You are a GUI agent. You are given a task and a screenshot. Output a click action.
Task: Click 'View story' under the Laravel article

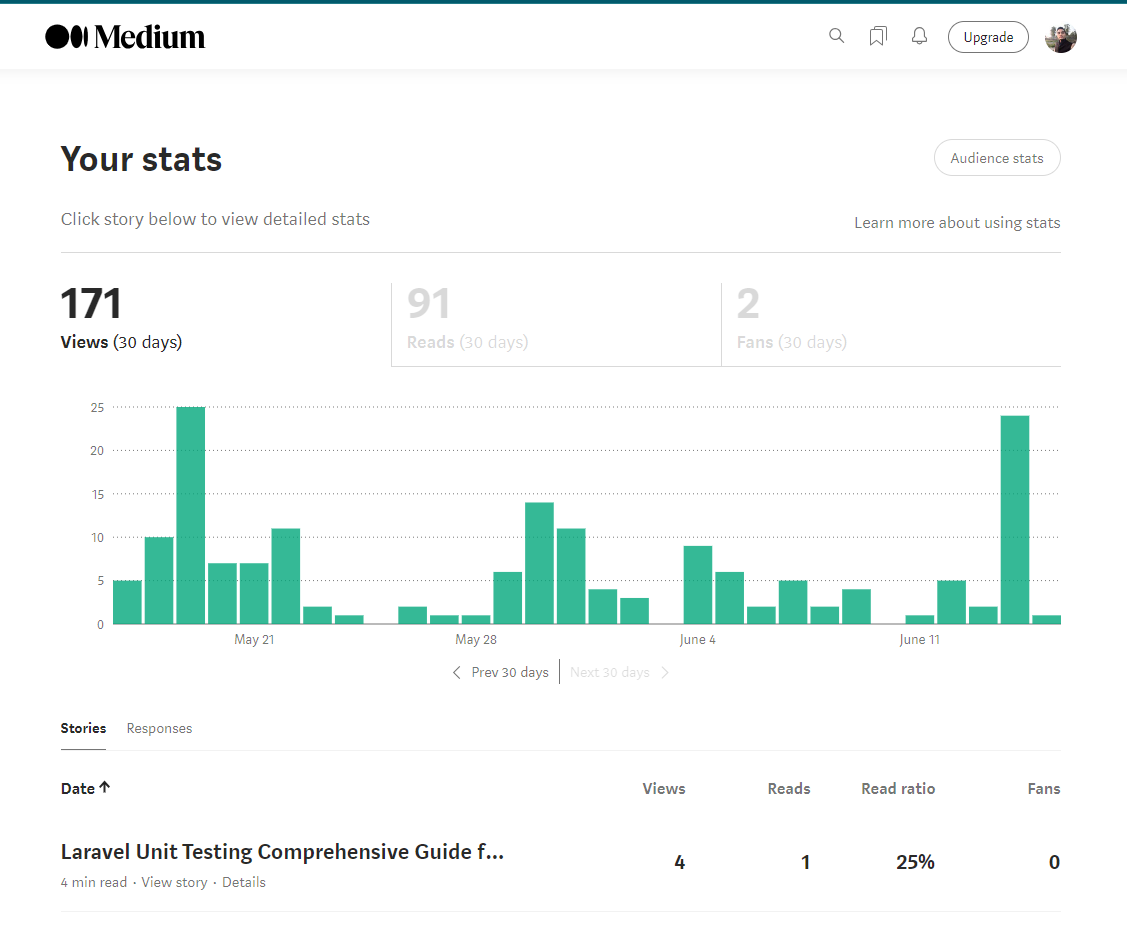point(174,882)
